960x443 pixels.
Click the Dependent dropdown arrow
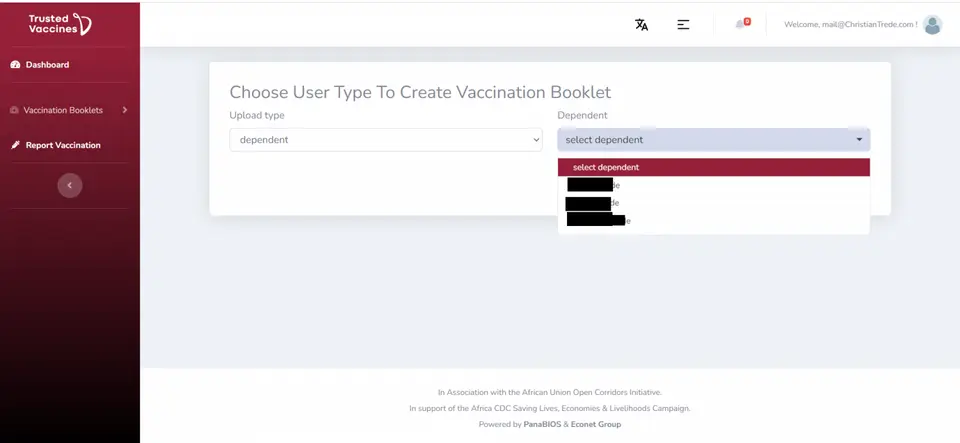pyautogui.click(x=859, y=140)
